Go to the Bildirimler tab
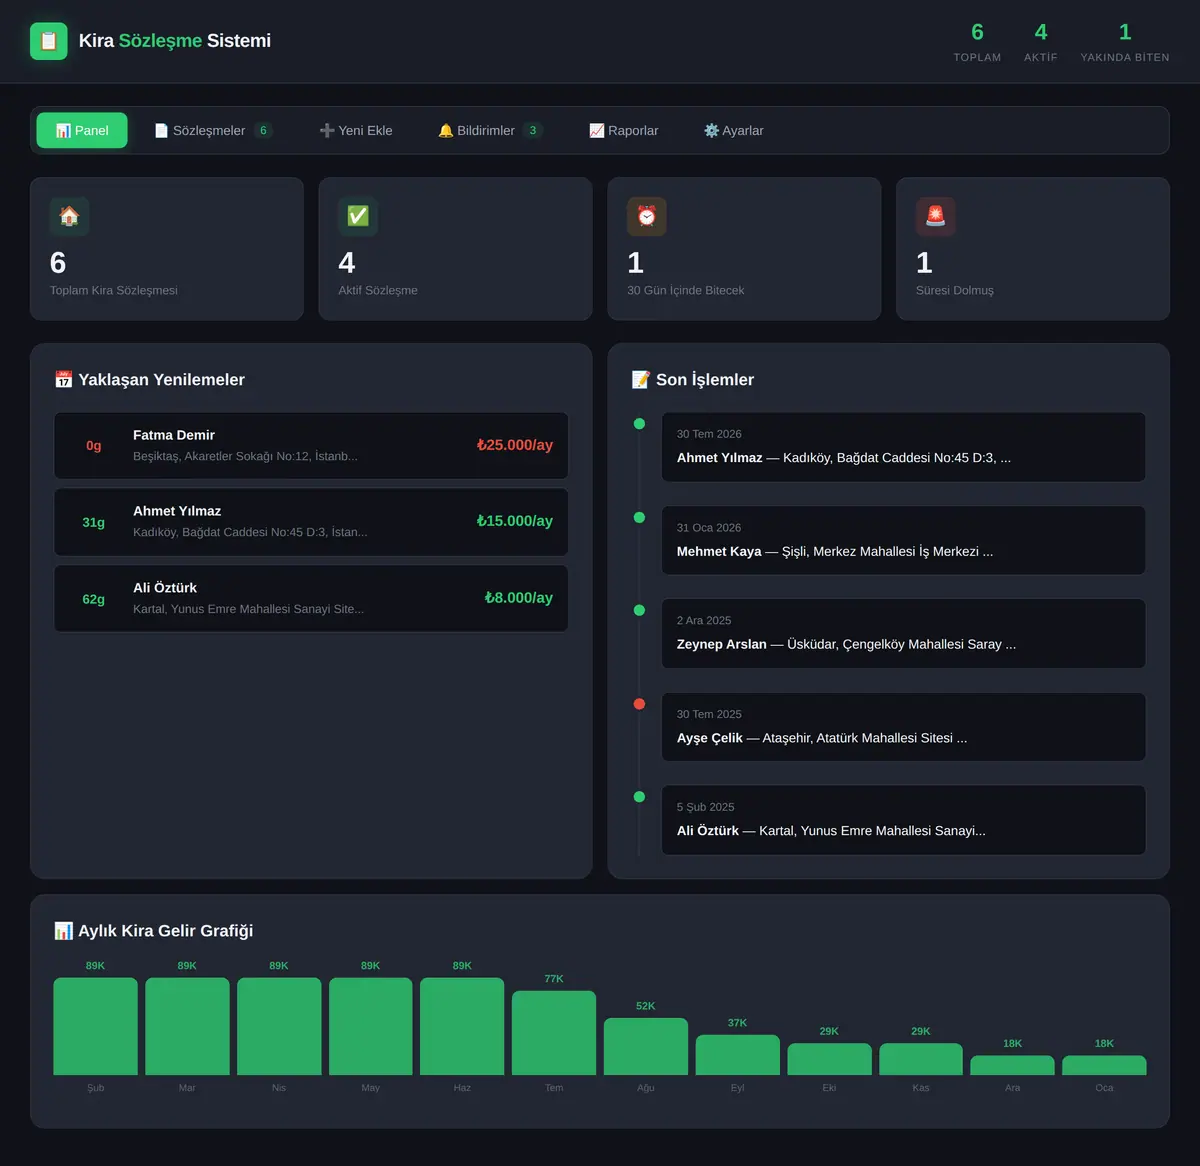 [x=490, y=131]
